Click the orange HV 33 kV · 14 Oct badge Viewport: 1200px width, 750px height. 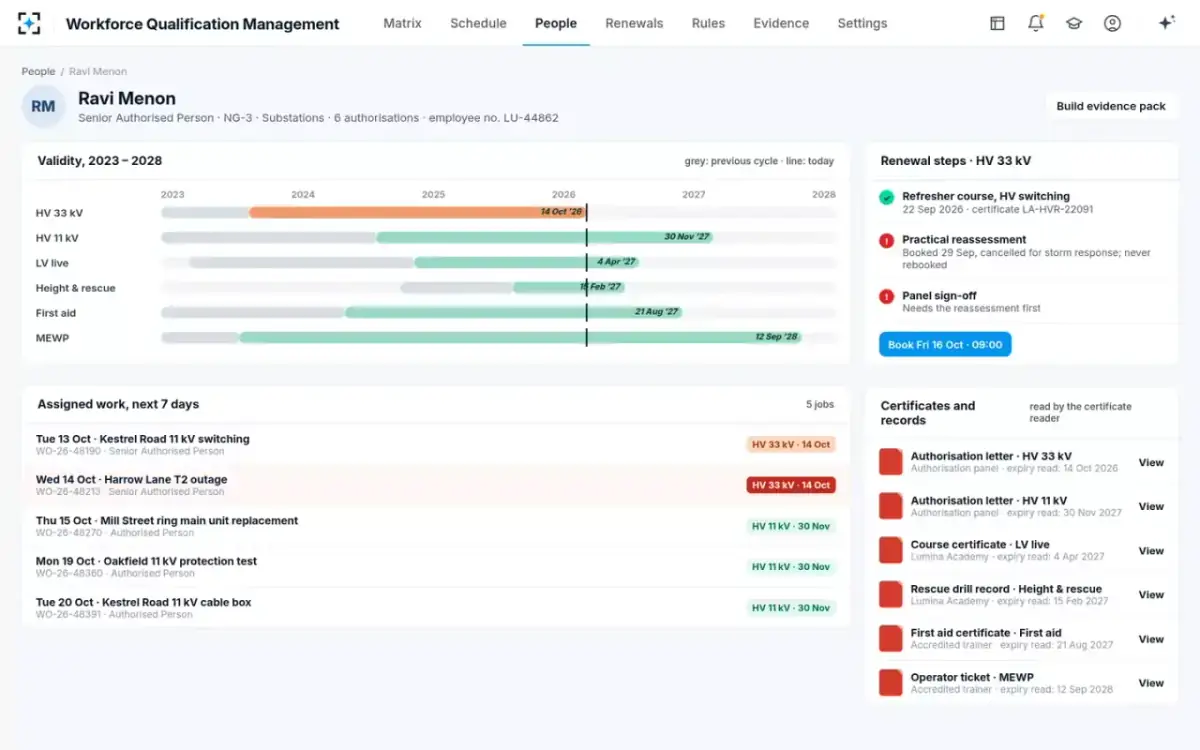click(x=791, y=444)
